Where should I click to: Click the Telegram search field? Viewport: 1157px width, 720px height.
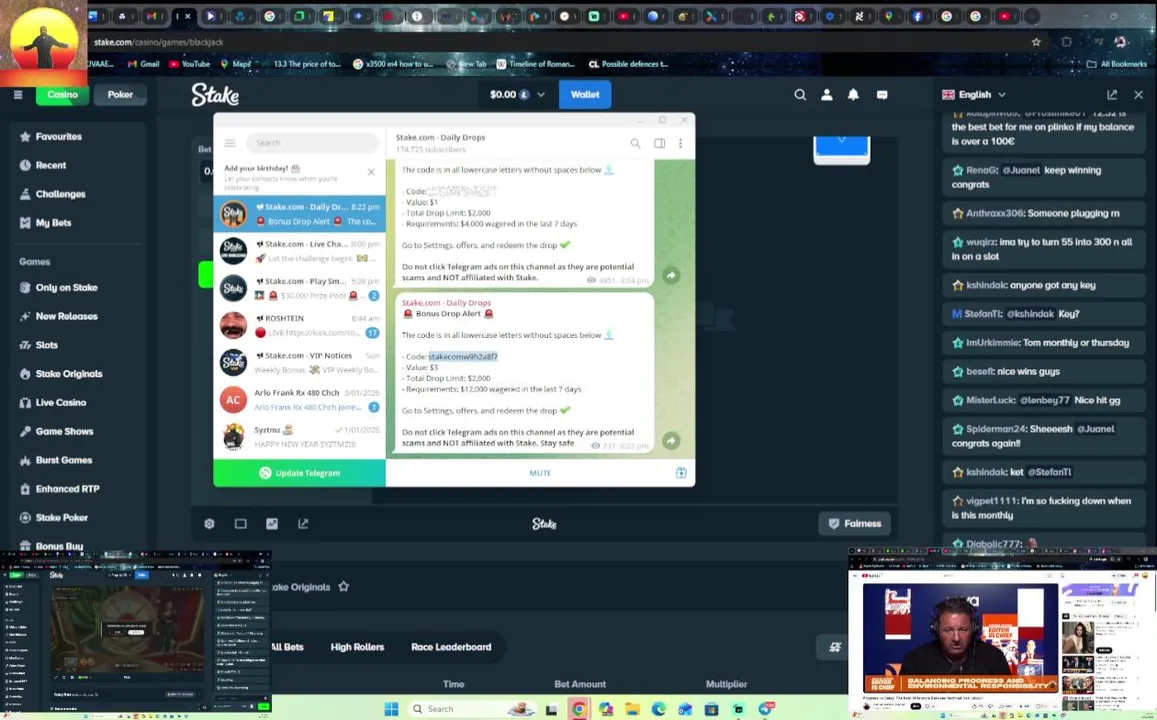tap(312, 143)
